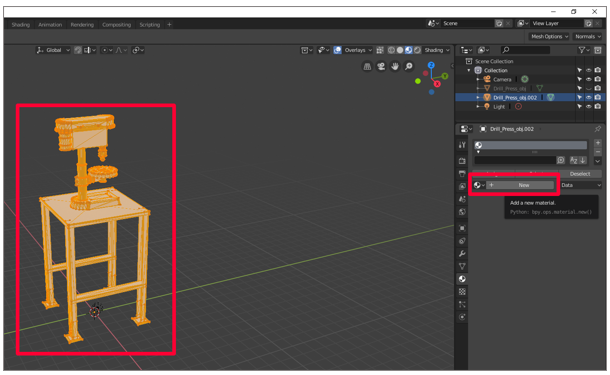Open the proportional falloff curve dropdown

(121, 50)
